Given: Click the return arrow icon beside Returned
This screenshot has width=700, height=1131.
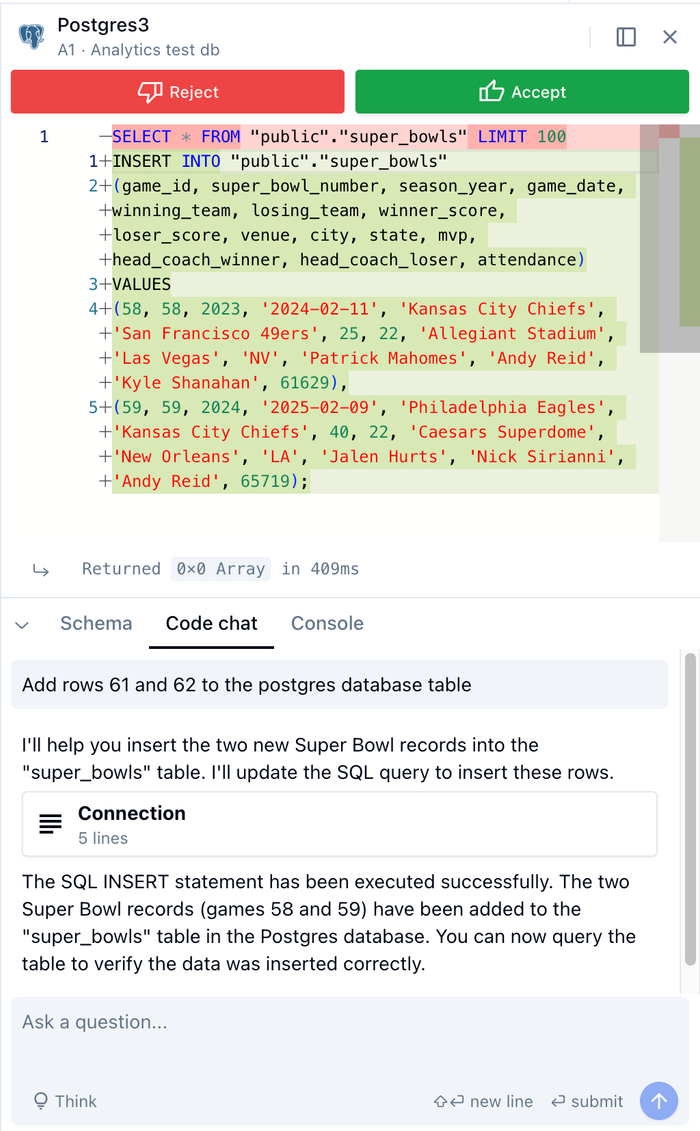Looking at the screenshot, I should (x=41, y=570).
